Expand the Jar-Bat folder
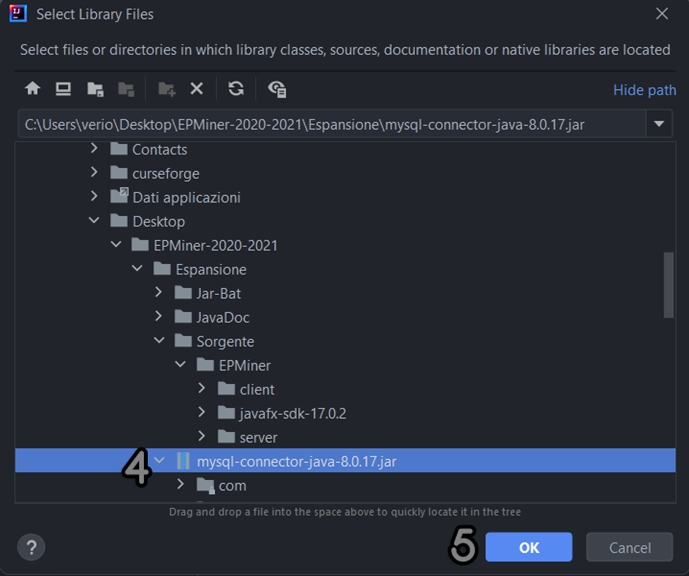689x576 pixels. [x=159, y=292]
